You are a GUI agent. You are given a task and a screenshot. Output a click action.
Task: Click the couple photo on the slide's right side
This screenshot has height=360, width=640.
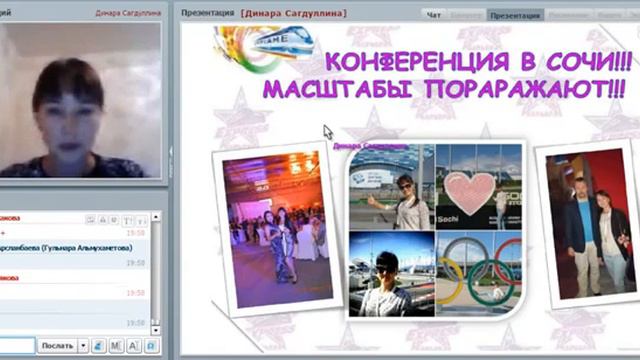[x=591, y=224]
